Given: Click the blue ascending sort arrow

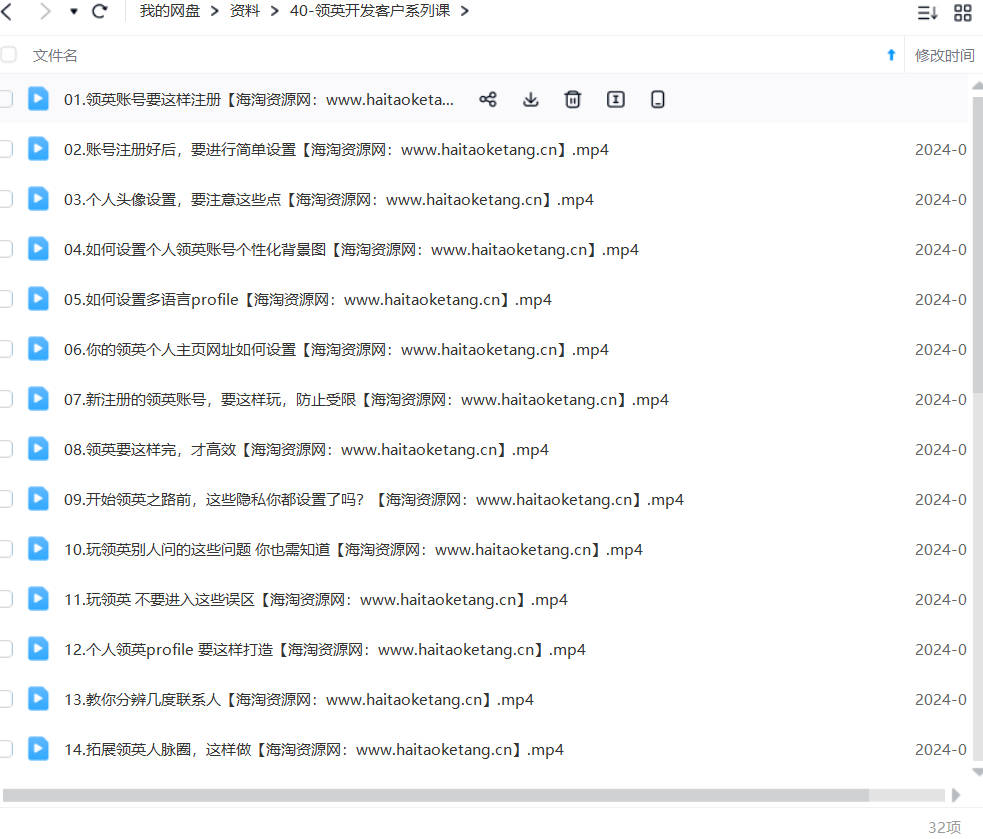Looking at the screenshot, I should 891,55.
